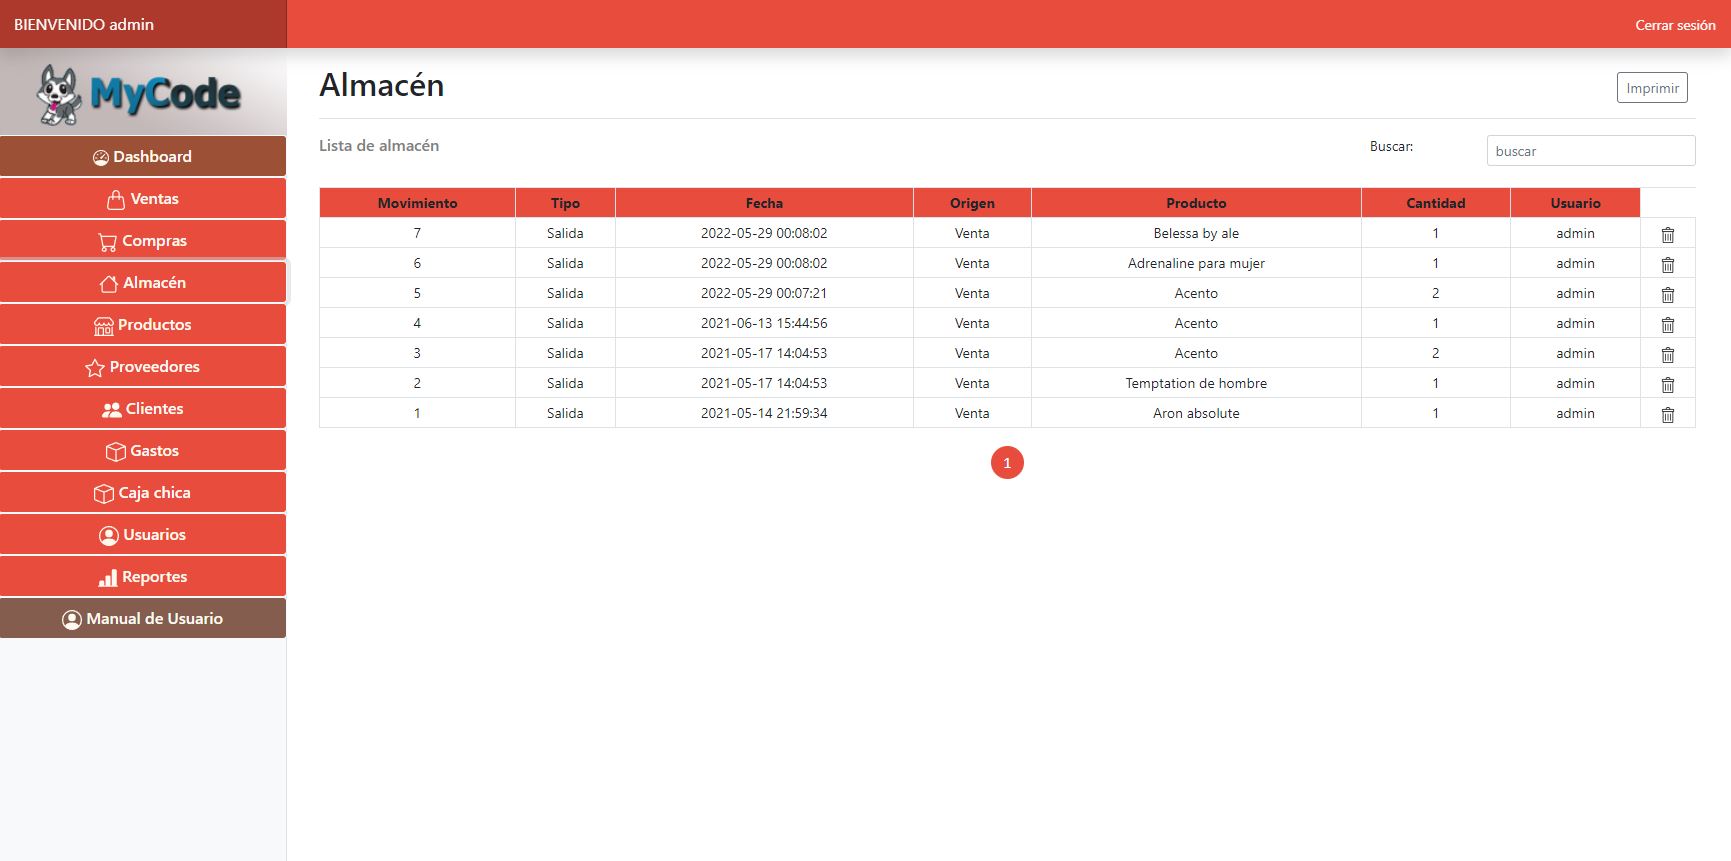Open the Compras page
Viewport: 1731px width, 861px height.
[x=143, y=241]
